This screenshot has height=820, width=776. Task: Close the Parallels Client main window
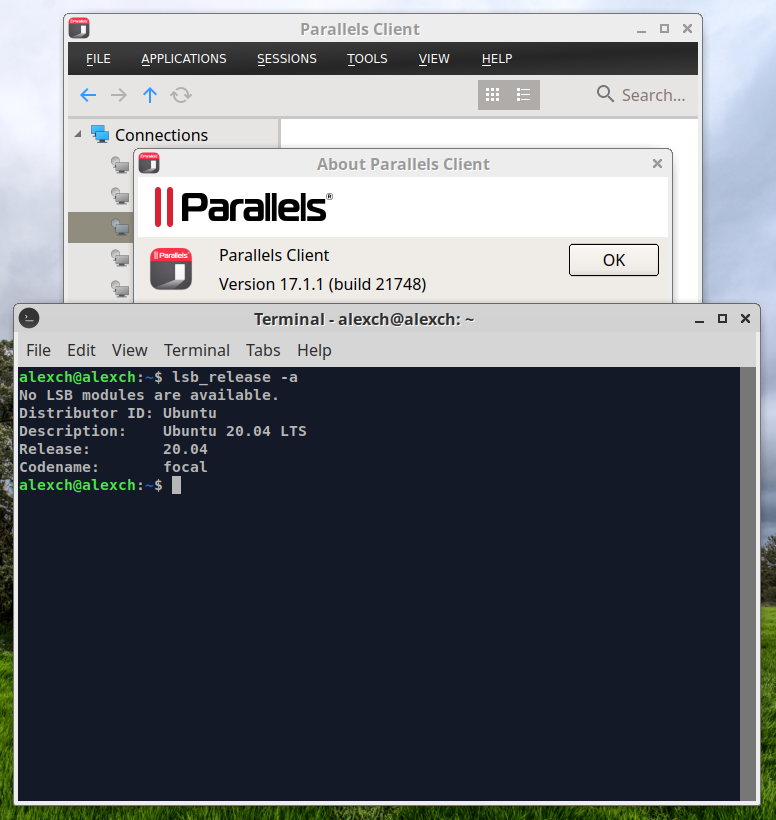pyautogui.click(x=687, y=29)
